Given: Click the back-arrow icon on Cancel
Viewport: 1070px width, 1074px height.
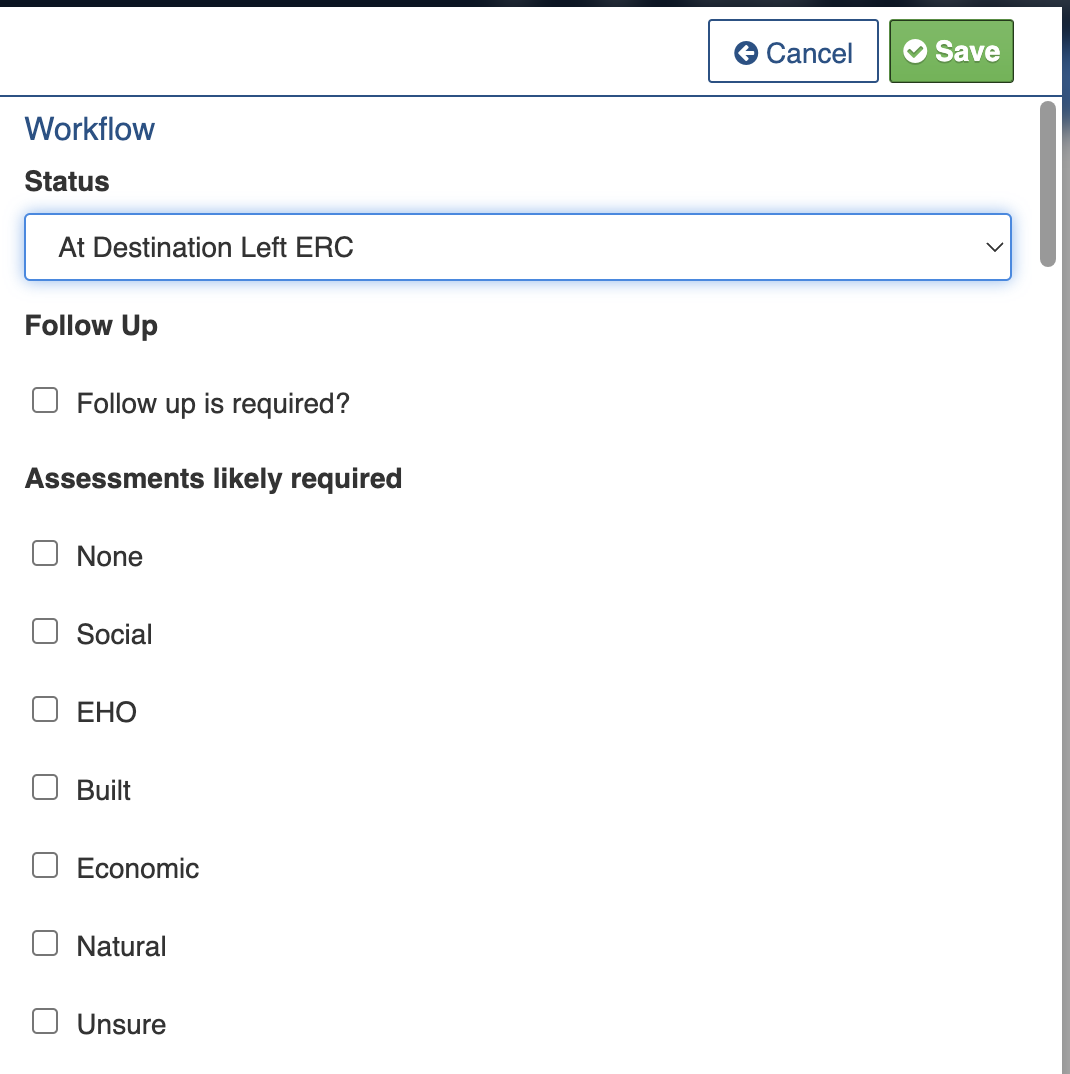Looking at the screenshot, I should [x=745, y=53].
